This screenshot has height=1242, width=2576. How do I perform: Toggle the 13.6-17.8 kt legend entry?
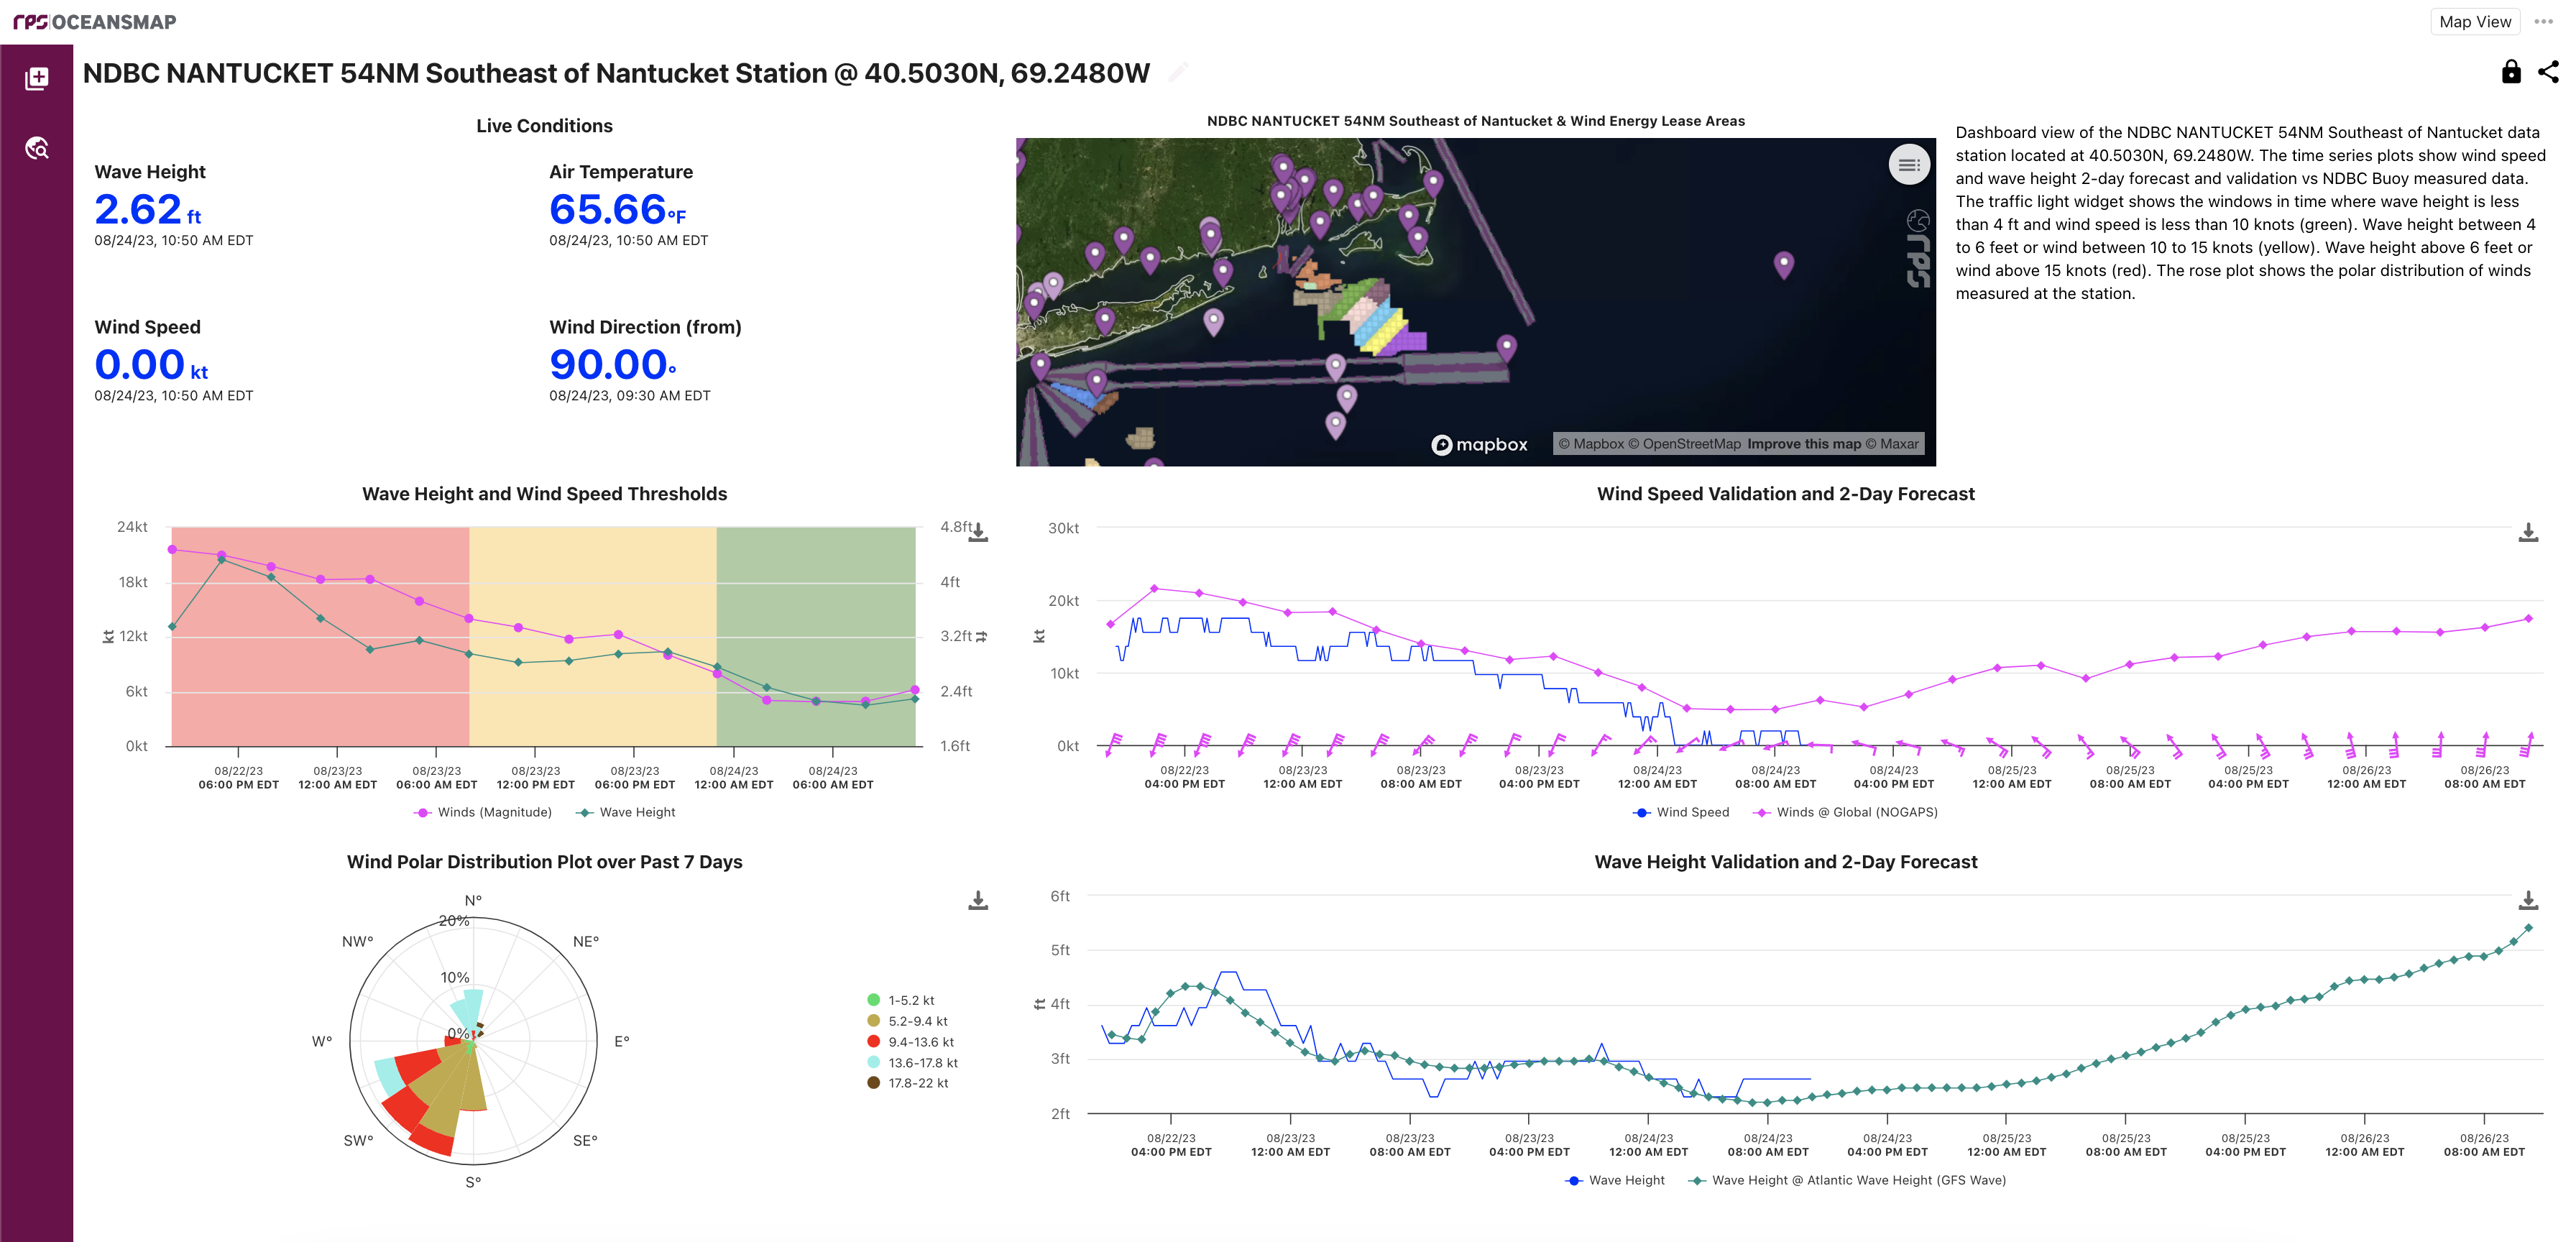912,1063
